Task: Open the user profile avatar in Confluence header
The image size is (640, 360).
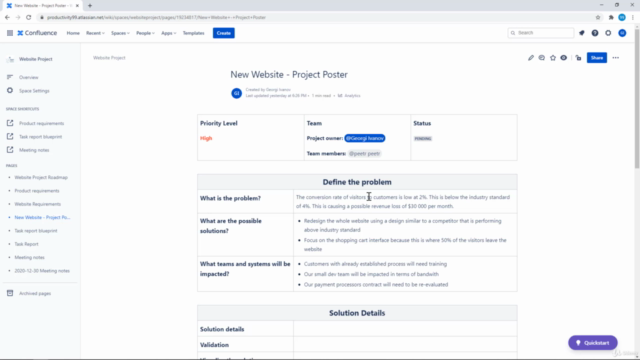Action: (x=622, y=33)
